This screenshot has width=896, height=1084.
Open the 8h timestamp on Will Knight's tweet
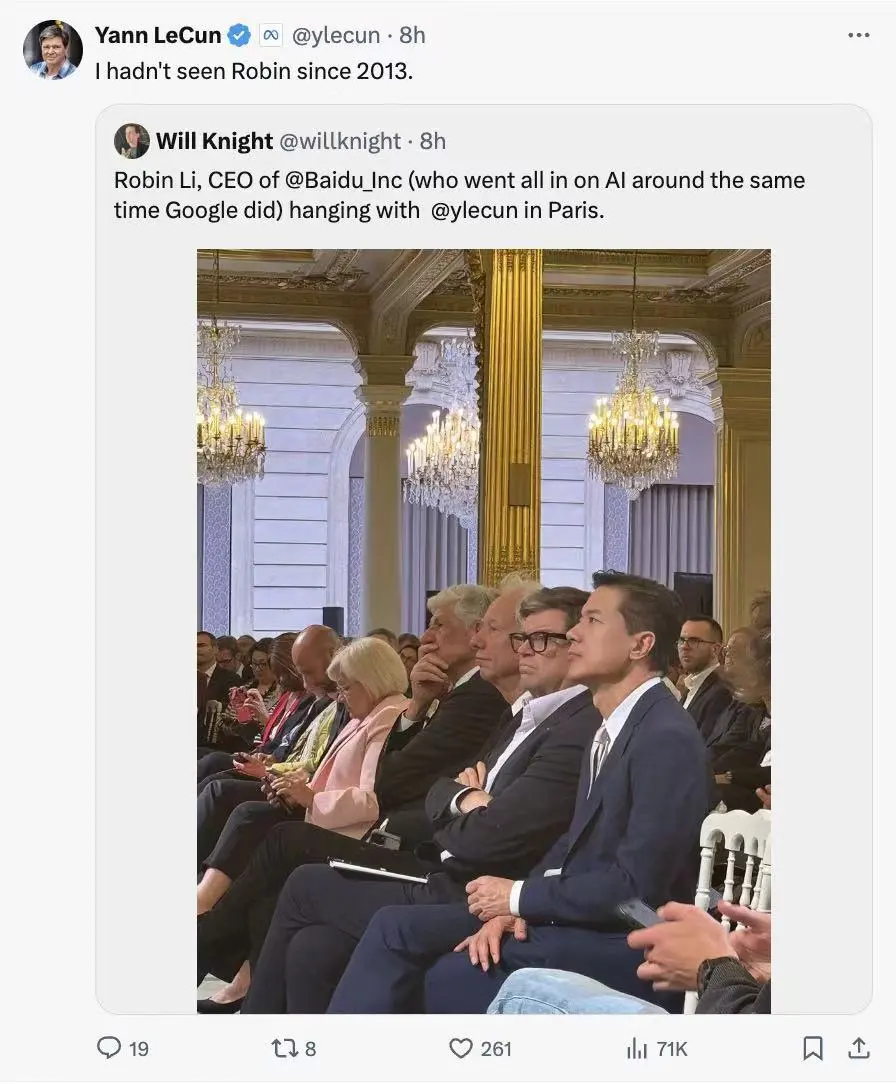tap(433, 141)
